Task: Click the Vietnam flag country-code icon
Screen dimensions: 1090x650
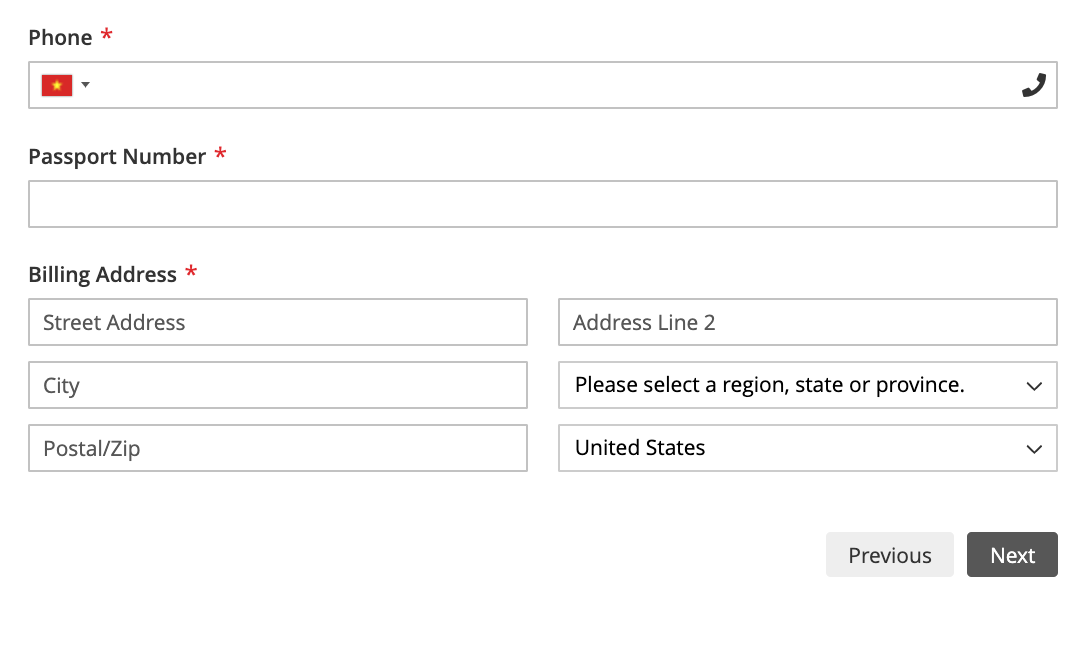Action: pyautogui.click(x=57, y=85)
